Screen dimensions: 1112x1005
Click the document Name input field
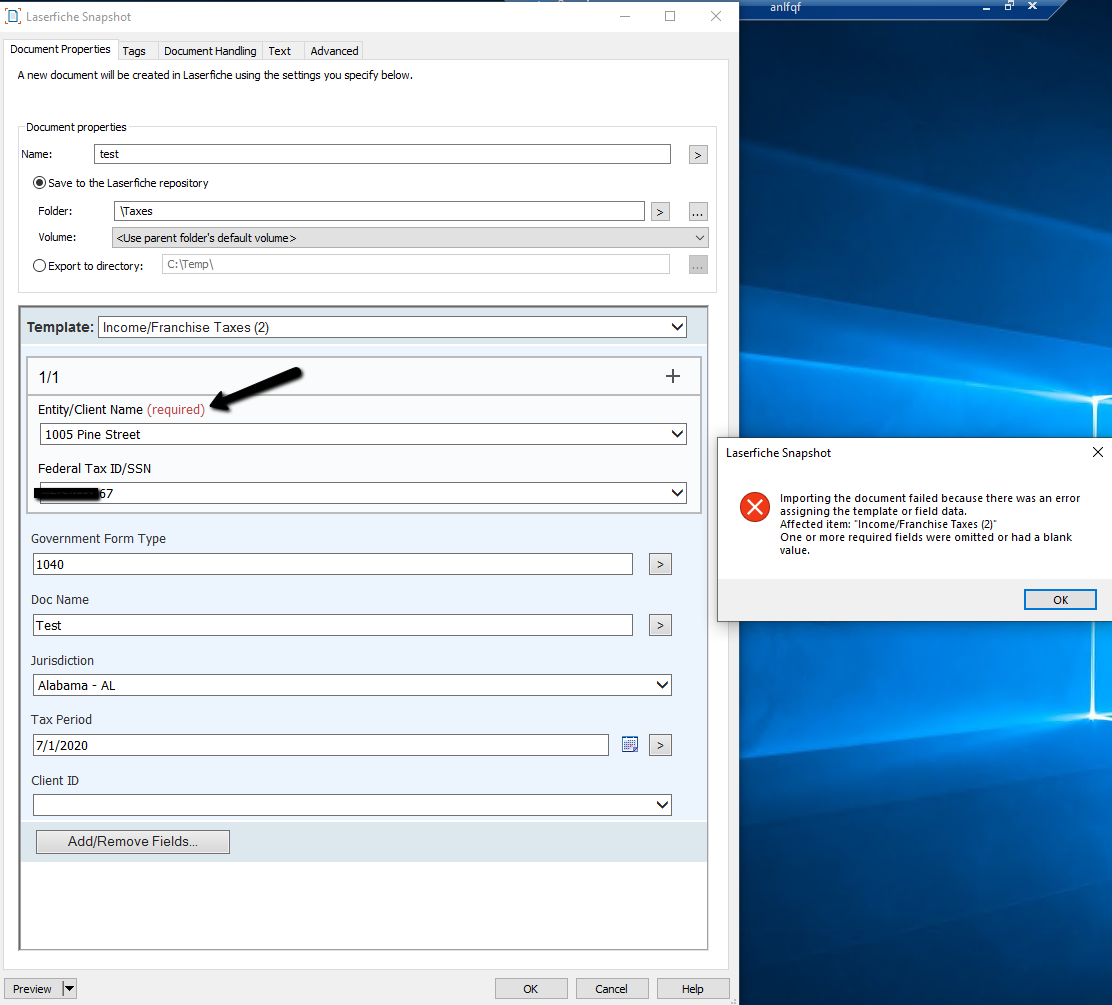(x=382, y=154)
